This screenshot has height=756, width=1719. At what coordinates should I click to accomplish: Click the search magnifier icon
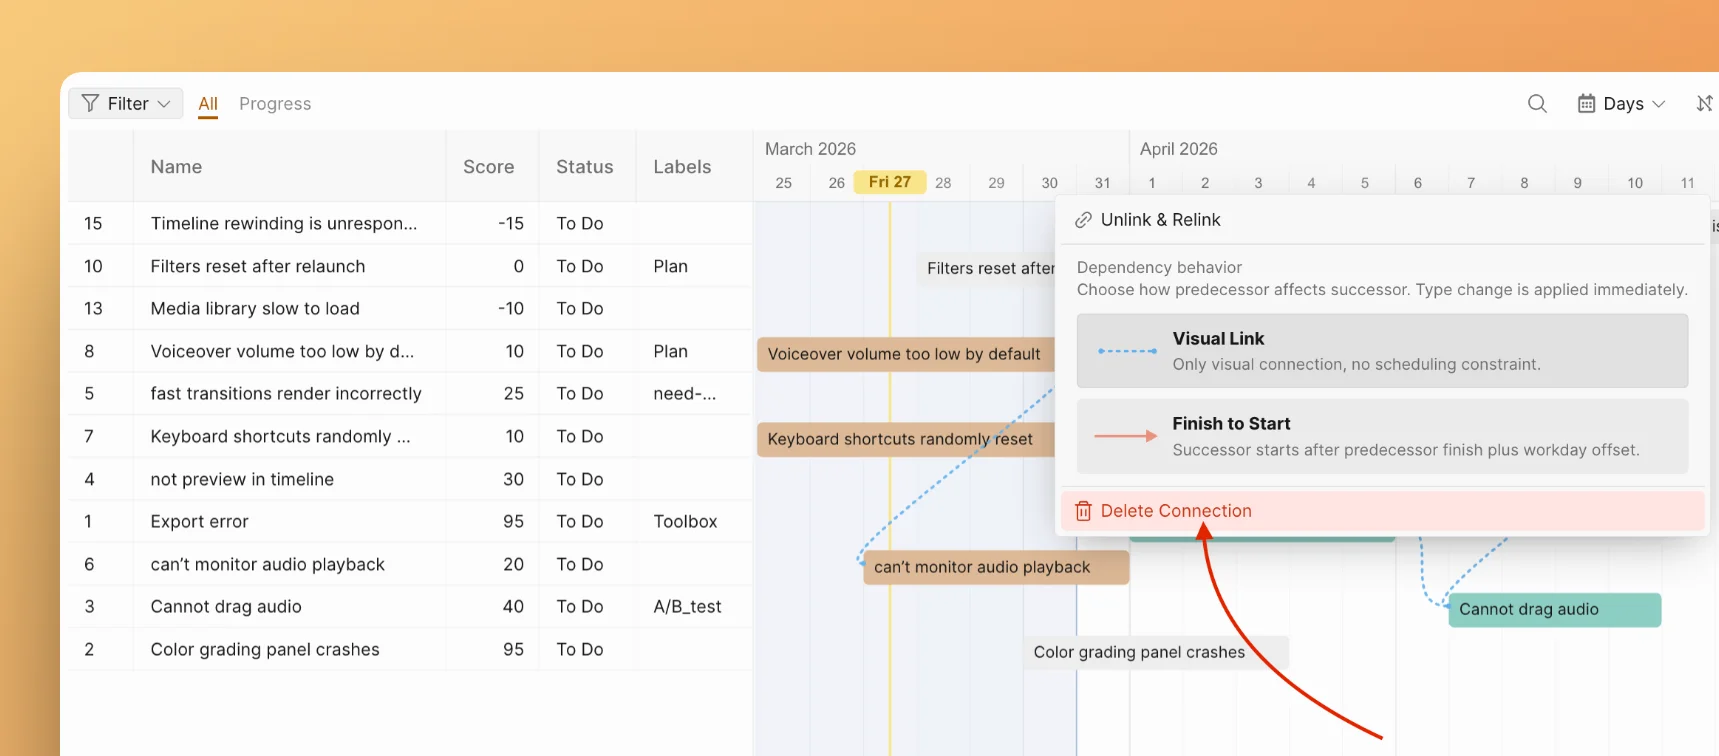coord(1537,104)
